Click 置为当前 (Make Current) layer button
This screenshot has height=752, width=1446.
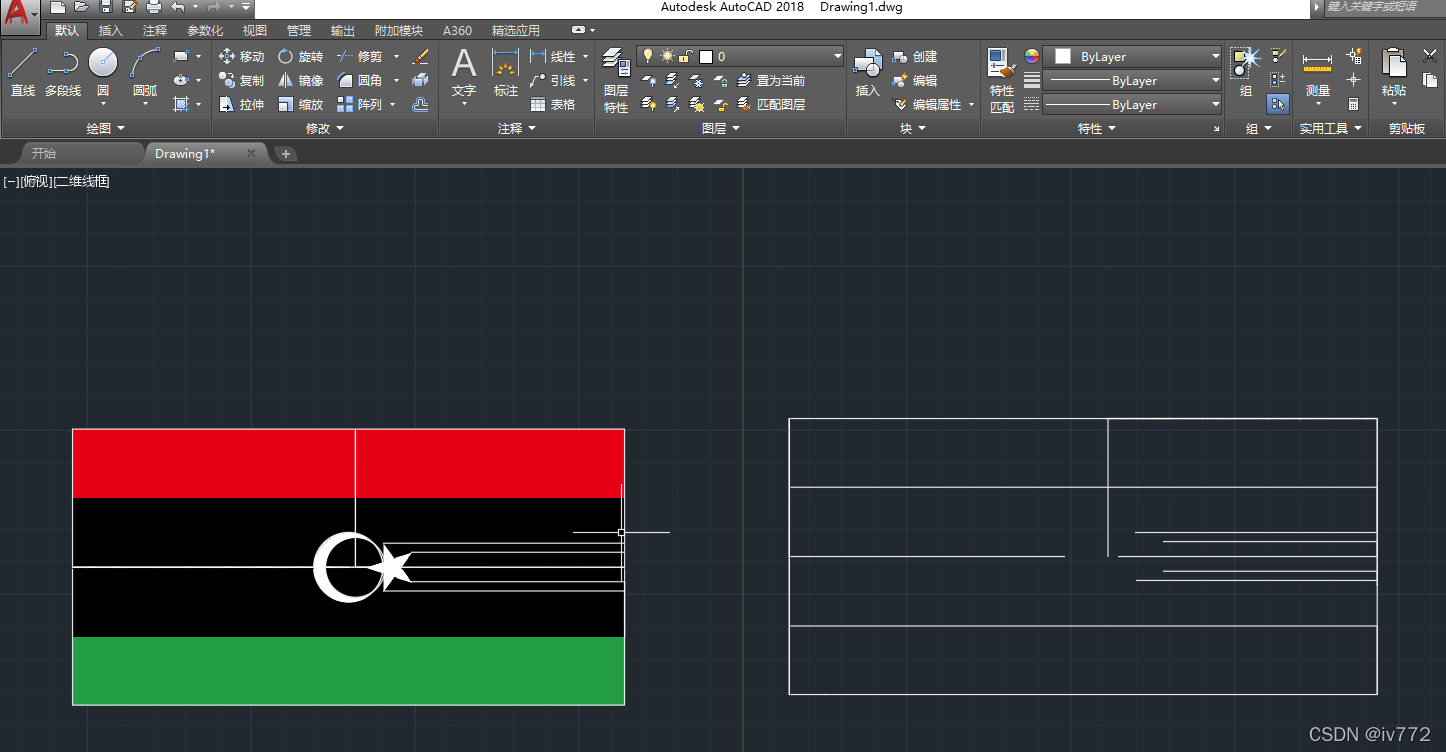point(771,80)
